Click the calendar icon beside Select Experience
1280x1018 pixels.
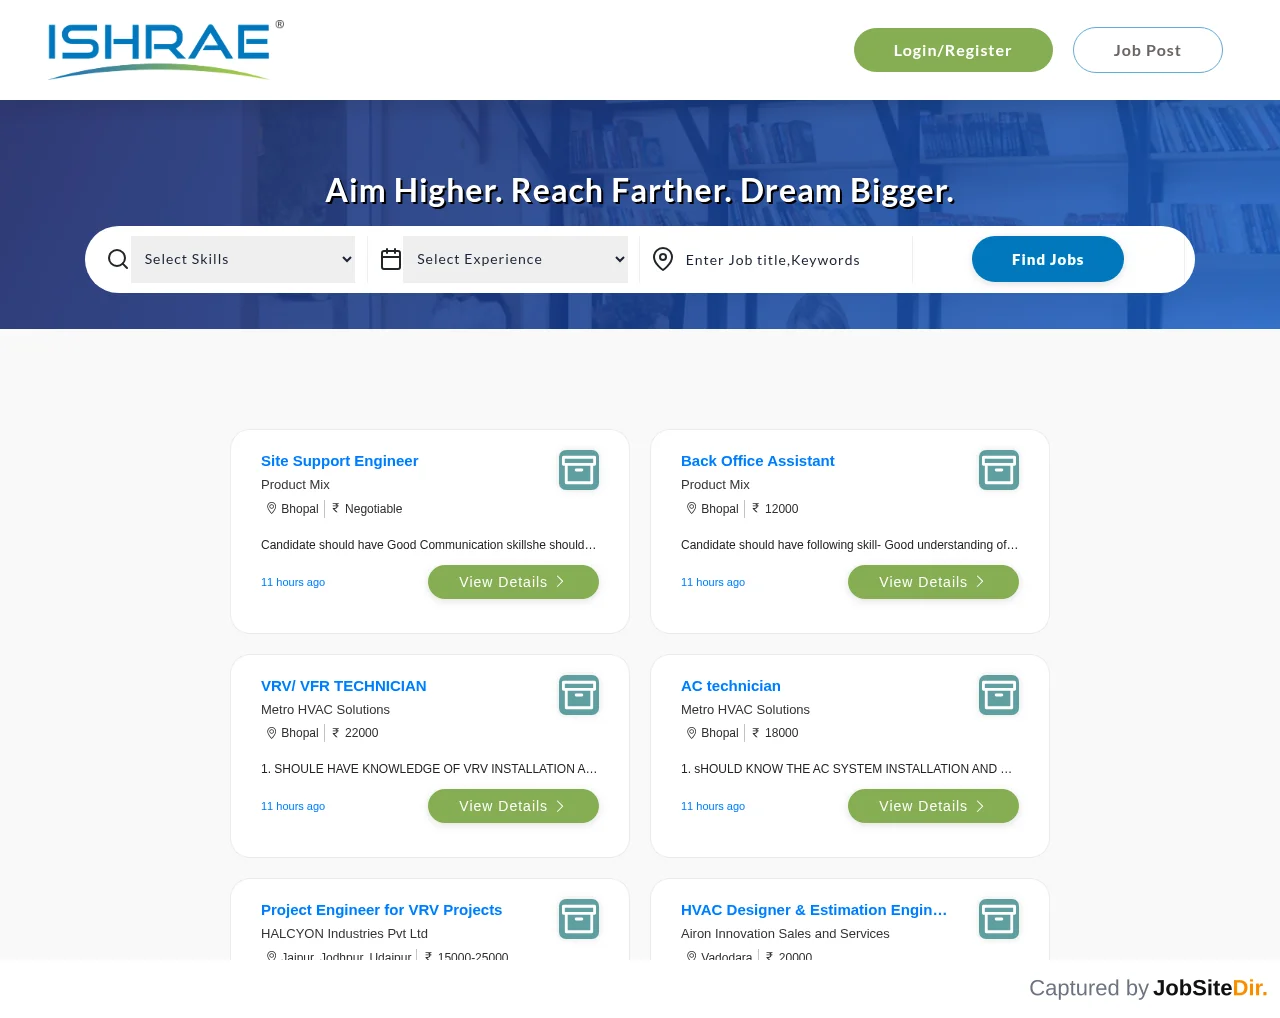point(391,259)
